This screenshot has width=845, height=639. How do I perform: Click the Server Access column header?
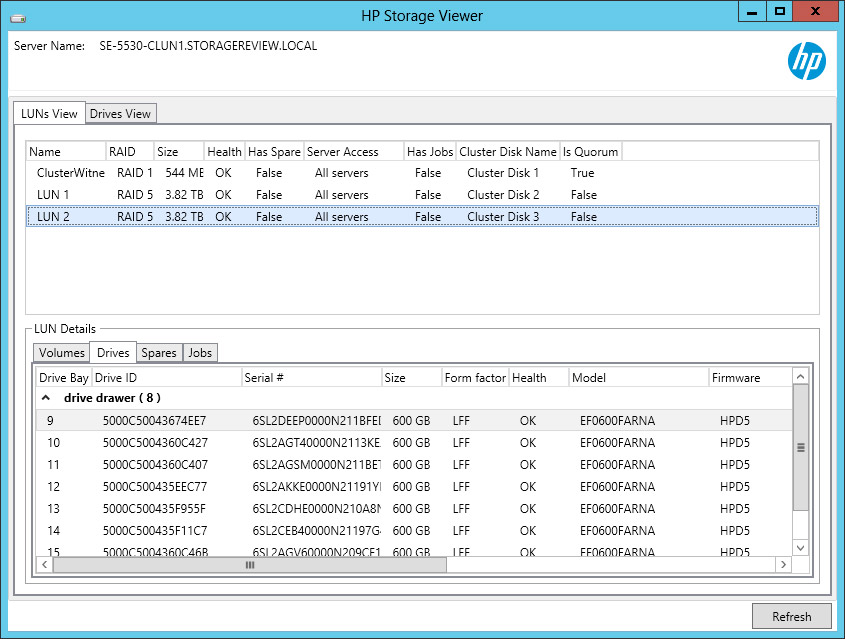click(354, 152)
